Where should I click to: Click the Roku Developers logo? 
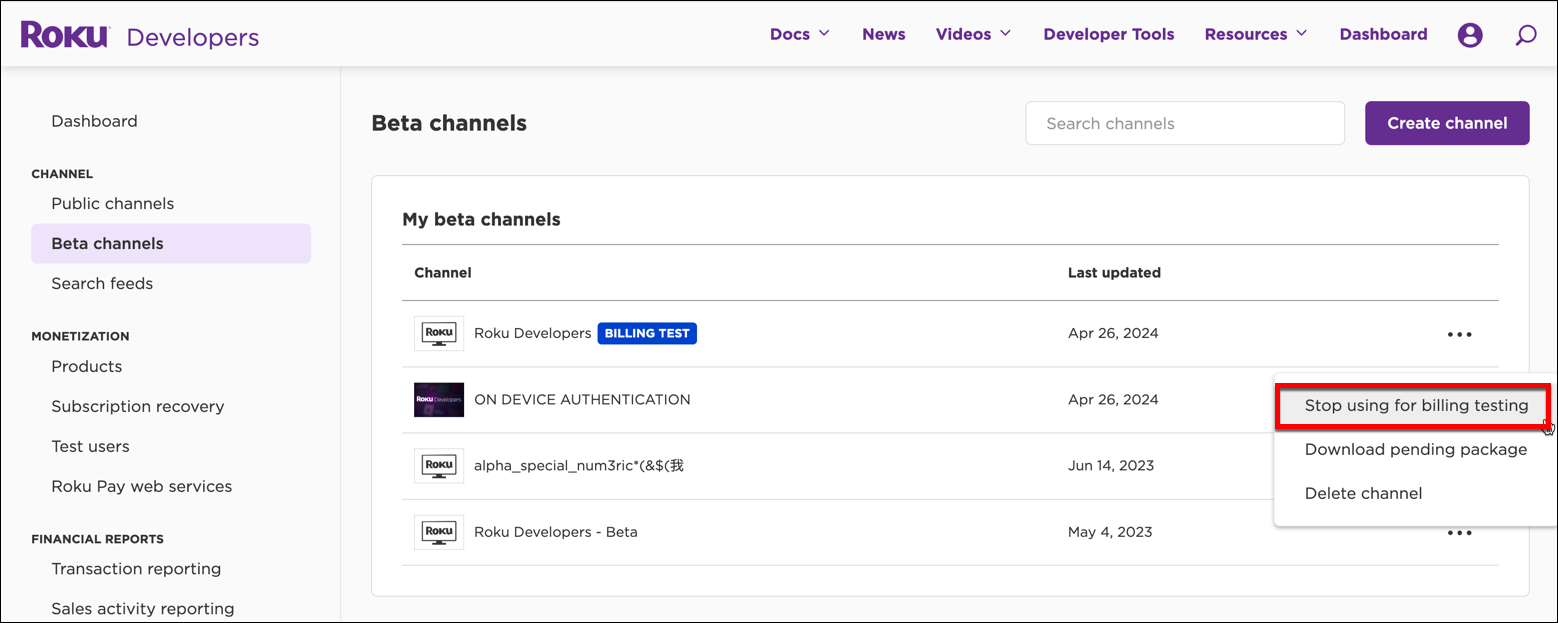[x=140, y=33]
